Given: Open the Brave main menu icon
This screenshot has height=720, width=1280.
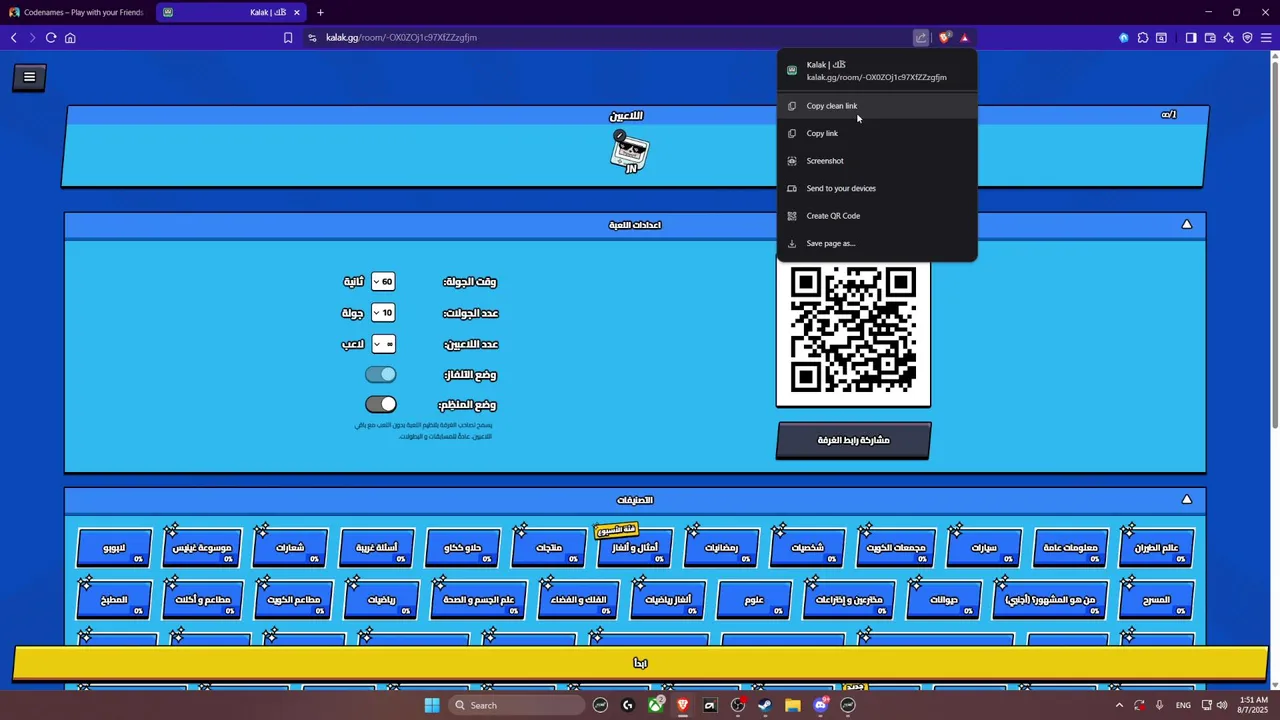Looking at the screenshot, I should pyautogui.click(x=1266, y=38).
